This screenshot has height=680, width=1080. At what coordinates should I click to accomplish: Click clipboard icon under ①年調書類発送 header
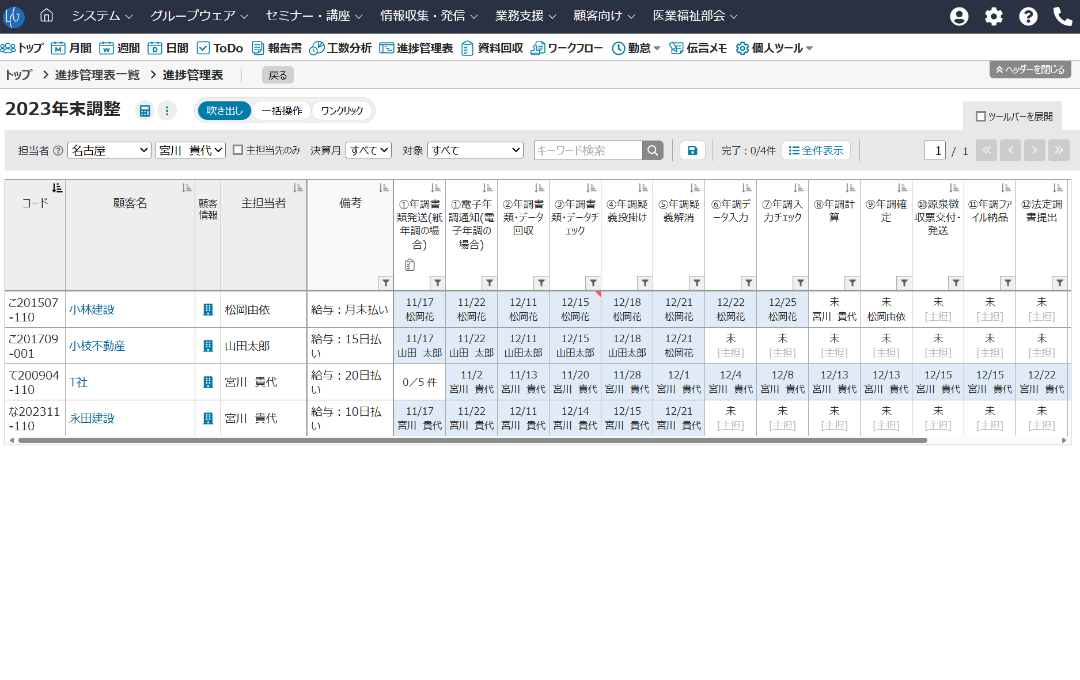(410, 265)
